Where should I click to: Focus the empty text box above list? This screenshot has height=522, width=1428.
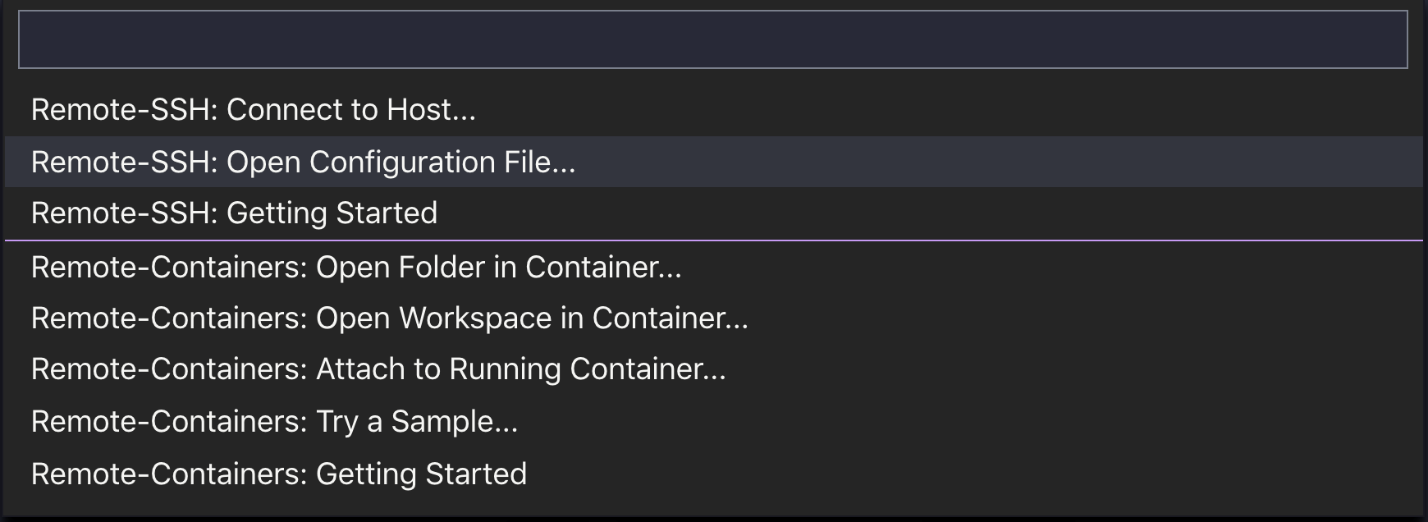tap(712, 40)
